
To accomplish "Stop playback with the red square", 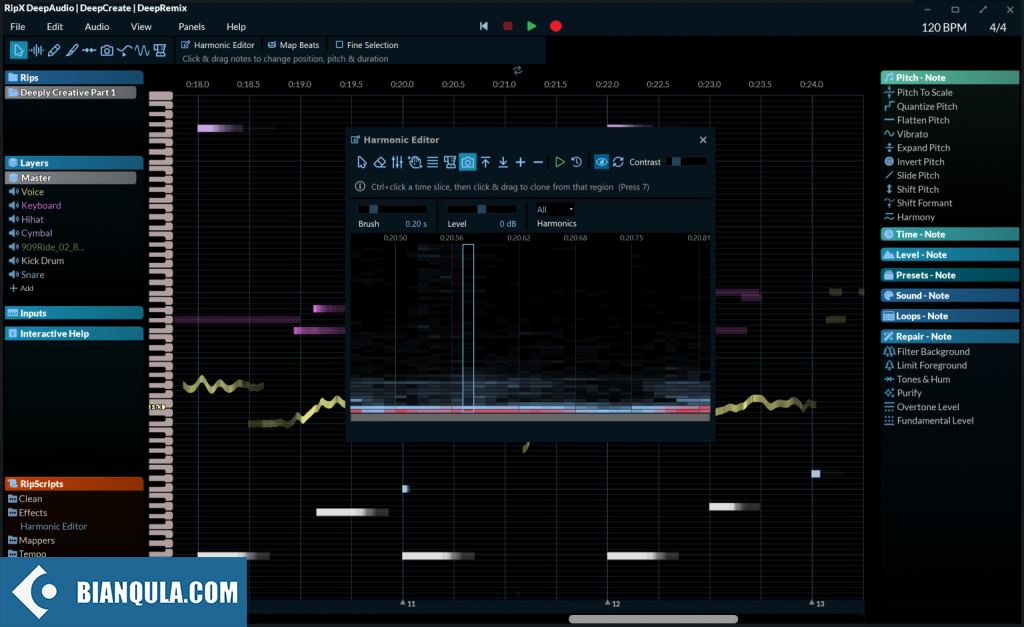I will [x=507, y=26].
